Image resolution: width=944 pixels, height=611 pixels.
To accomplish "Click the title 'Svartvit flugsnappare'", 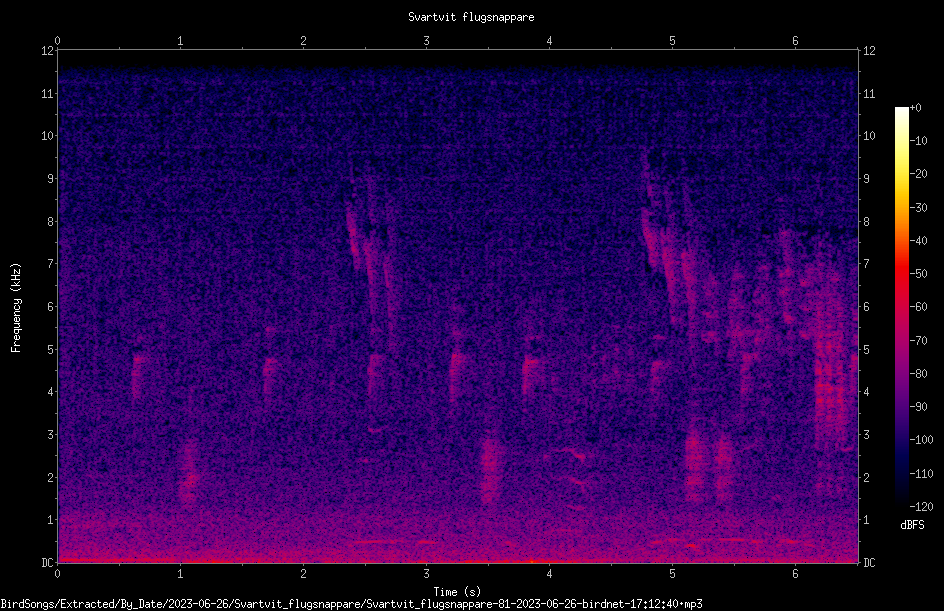I will pyautogui.click(x=471, y=17).
